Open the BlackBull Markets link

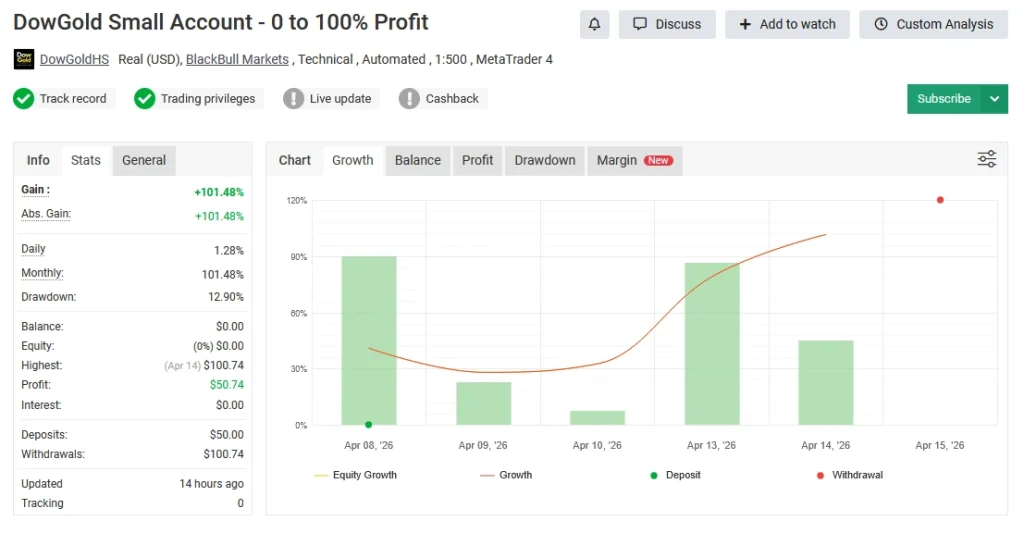237,59
